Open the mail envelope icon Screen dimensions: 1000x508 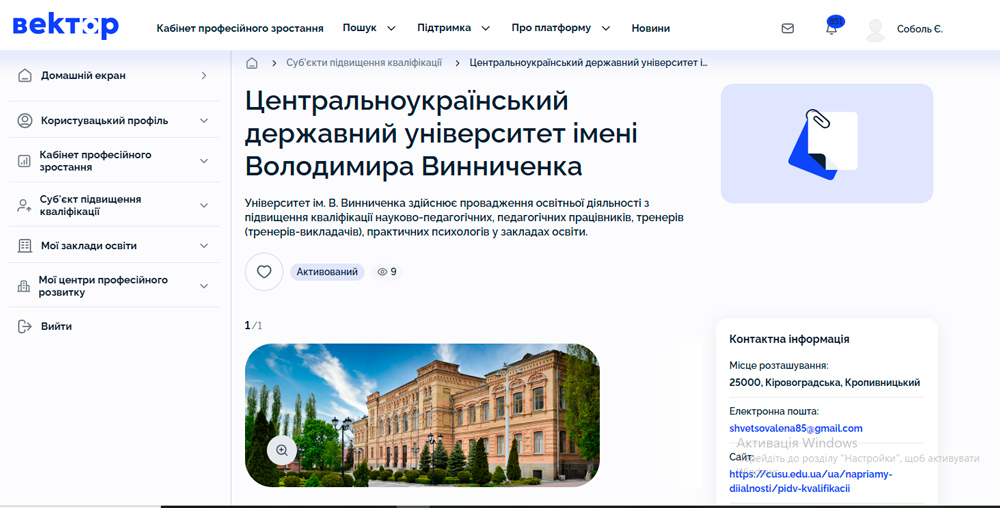point(788,29)
